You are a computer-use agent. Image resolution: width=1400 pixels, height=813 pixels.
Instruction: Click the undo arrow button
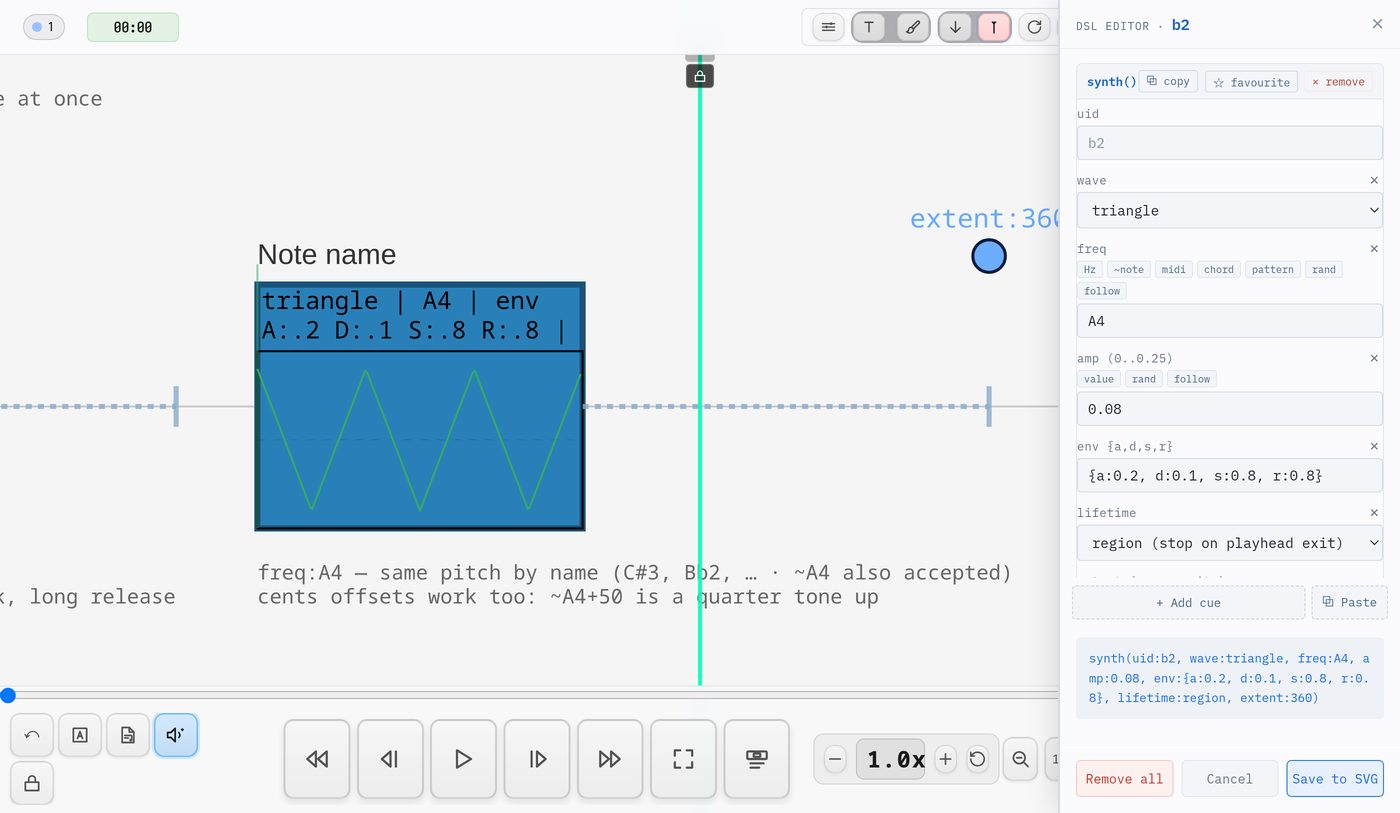[x=32, y=735]
